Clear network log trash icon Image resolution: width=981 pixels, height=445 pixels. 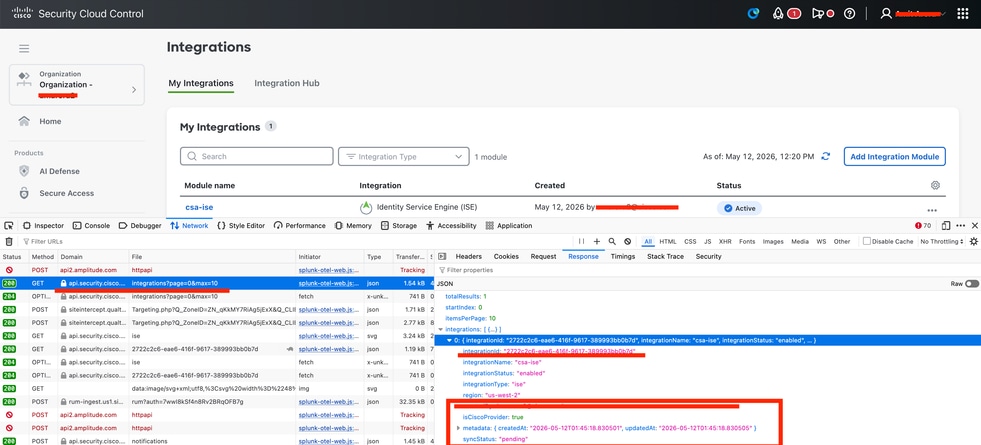9,241
